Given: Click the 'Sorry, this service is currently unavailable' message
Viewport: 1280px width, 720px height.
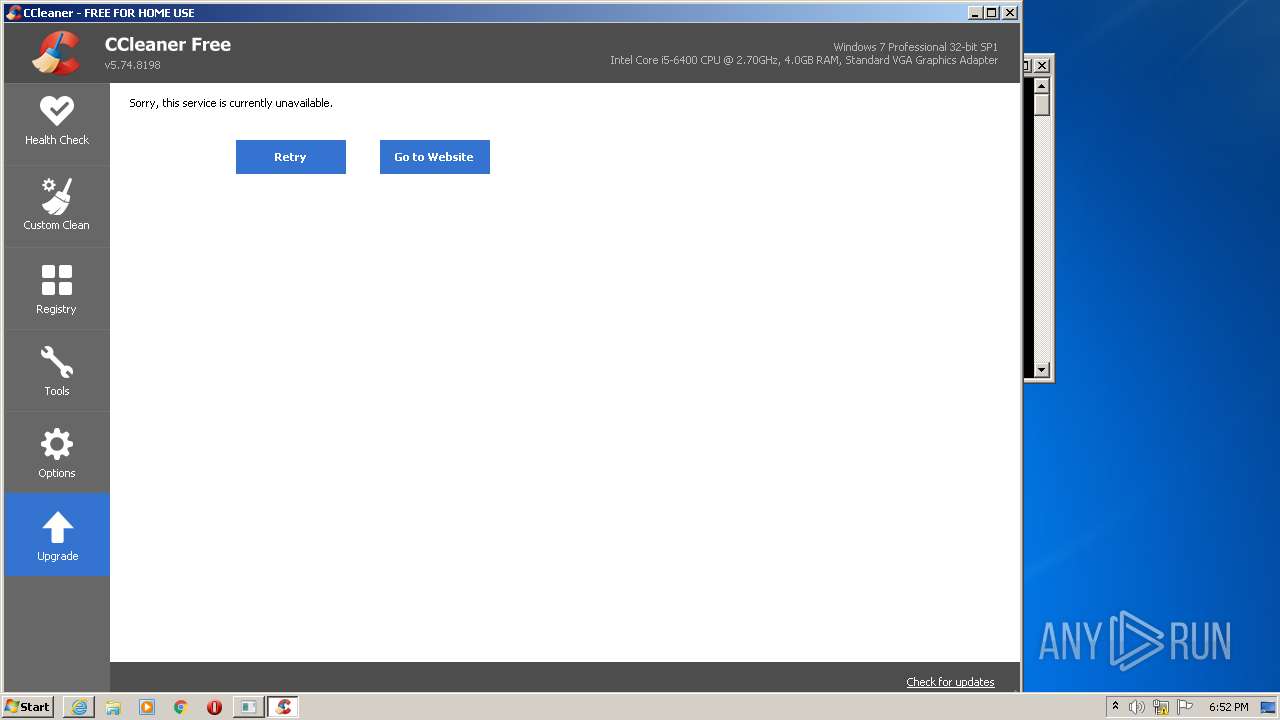Looking at the screenshot, I should [x=231, y=103].
